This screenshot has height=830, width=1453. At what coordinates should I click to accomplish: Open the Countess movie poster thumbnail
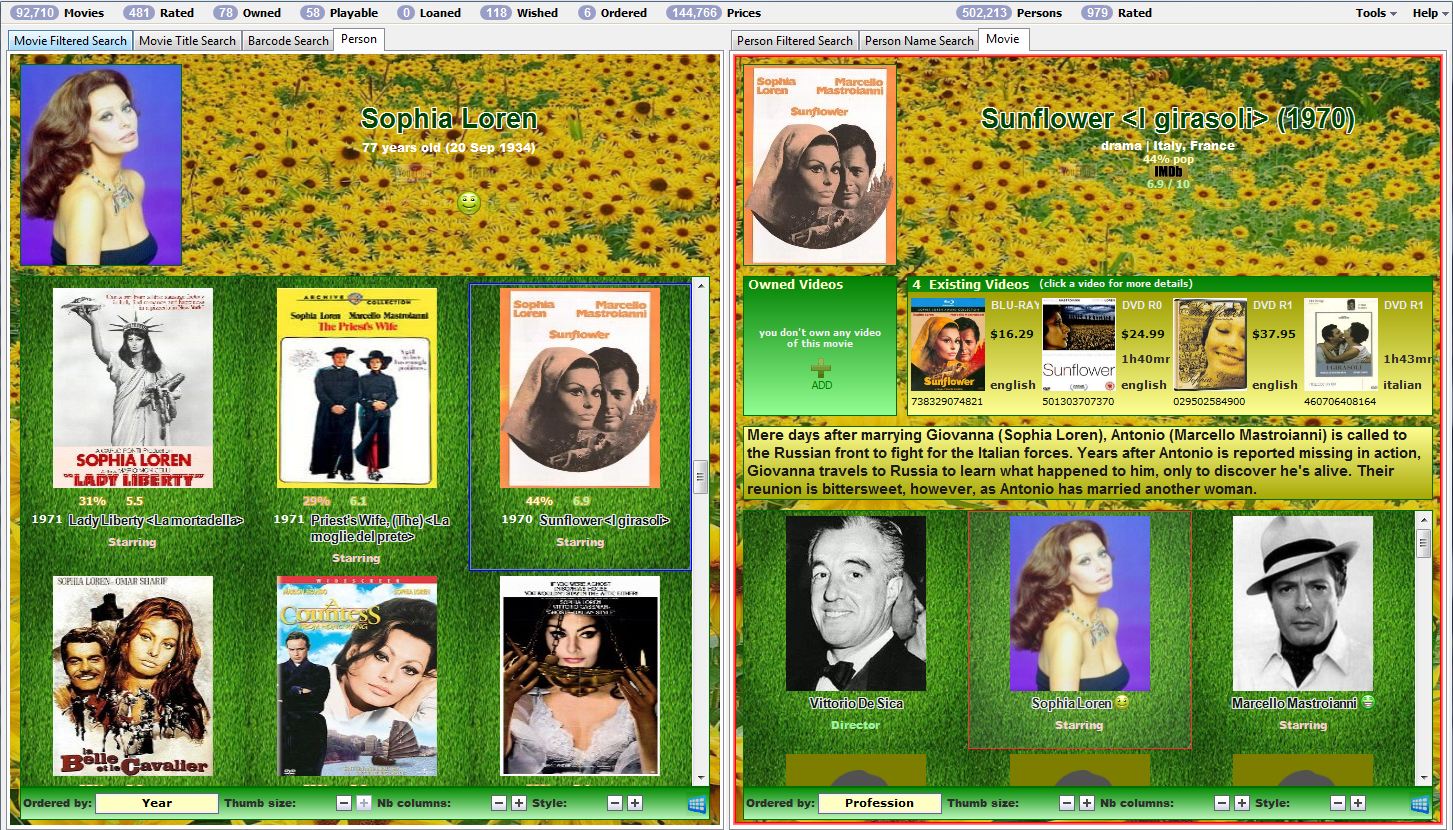(x=357, y=675)
